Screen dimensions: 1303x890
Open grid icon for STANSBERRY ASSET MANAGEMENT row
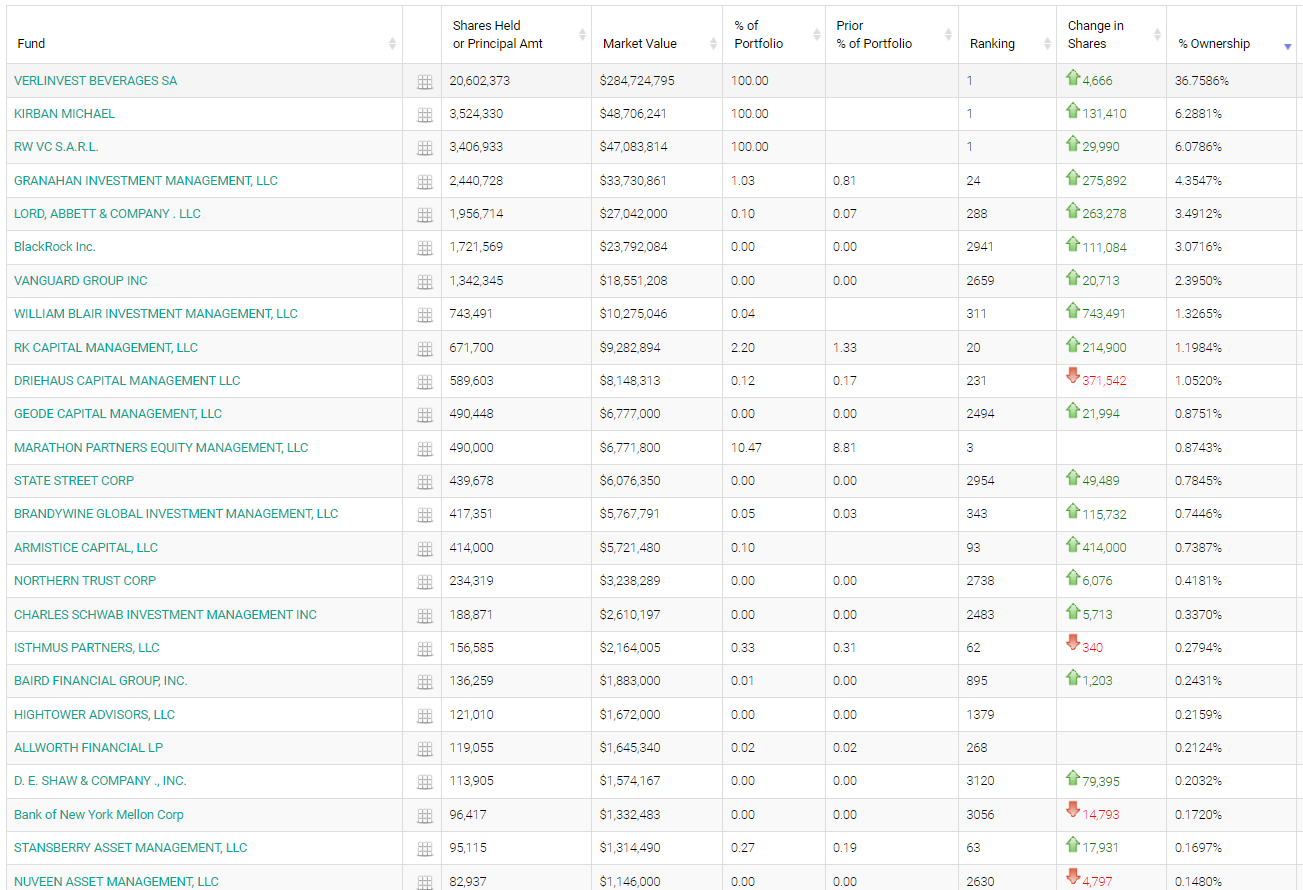(424, 849)
